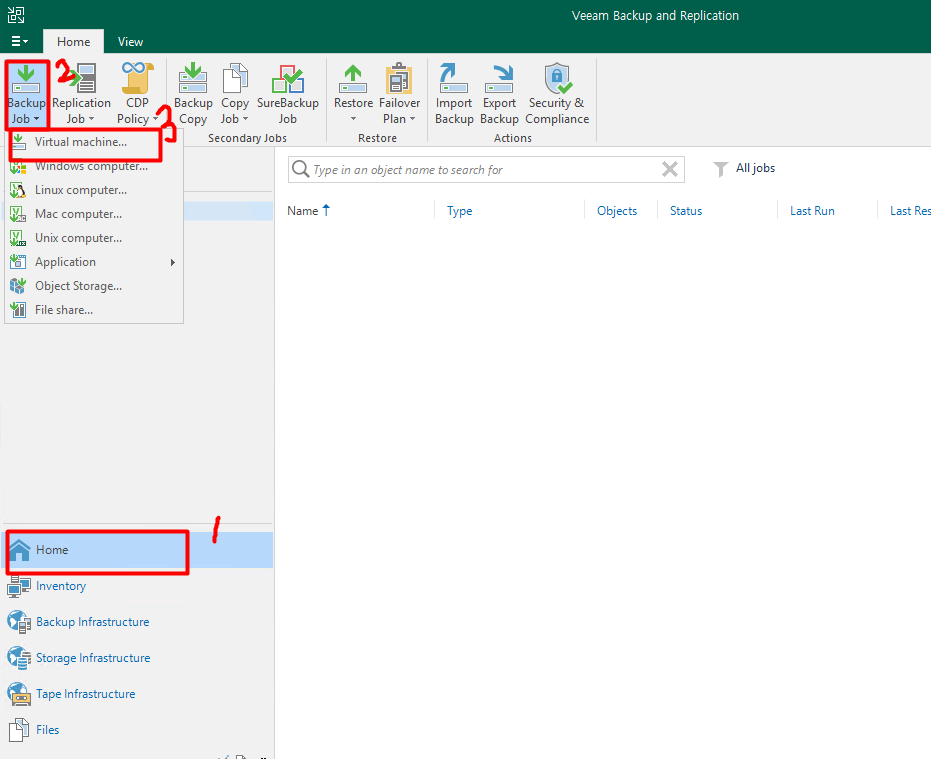Click the All jobs funnel icon
The width and height of the screenshot is (931, 759).
(x=720, y=169)
